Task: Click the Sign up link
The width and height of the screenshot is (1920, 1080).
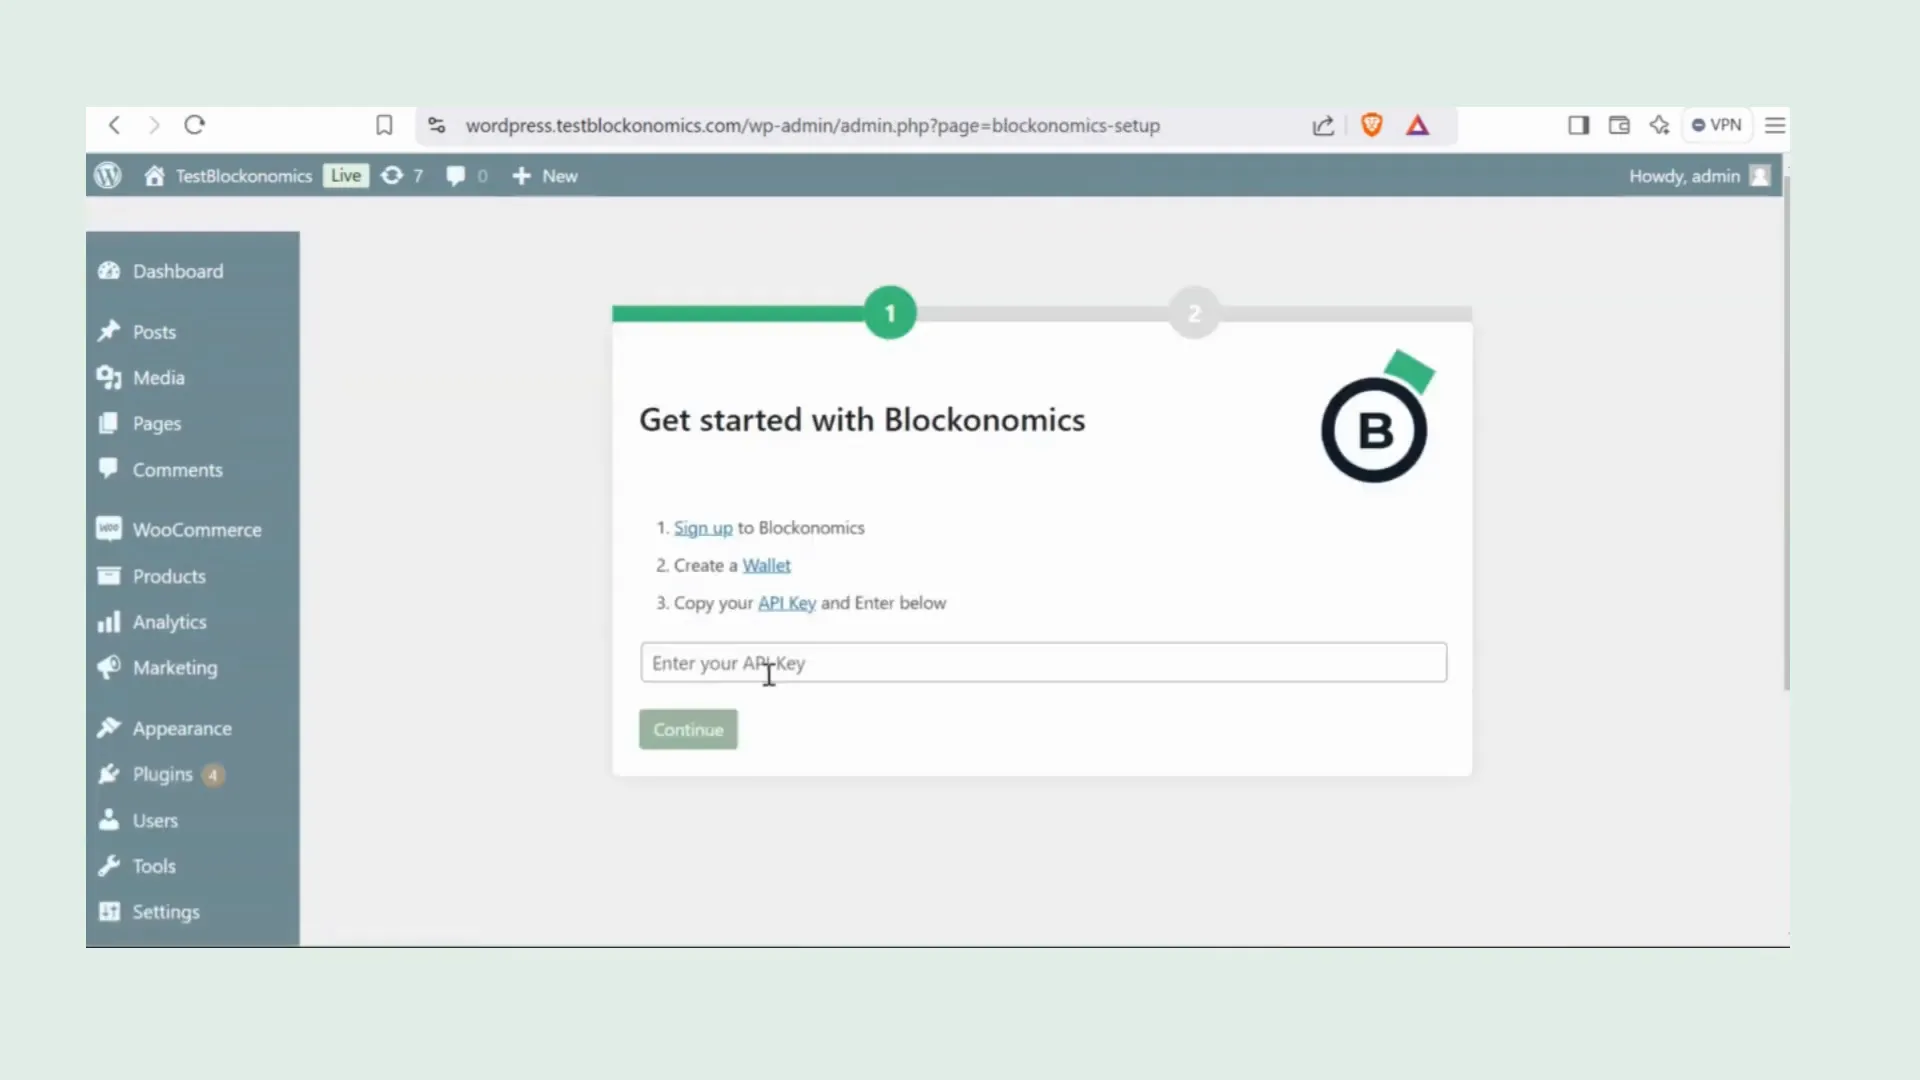Action: click(x=703, y=528)
